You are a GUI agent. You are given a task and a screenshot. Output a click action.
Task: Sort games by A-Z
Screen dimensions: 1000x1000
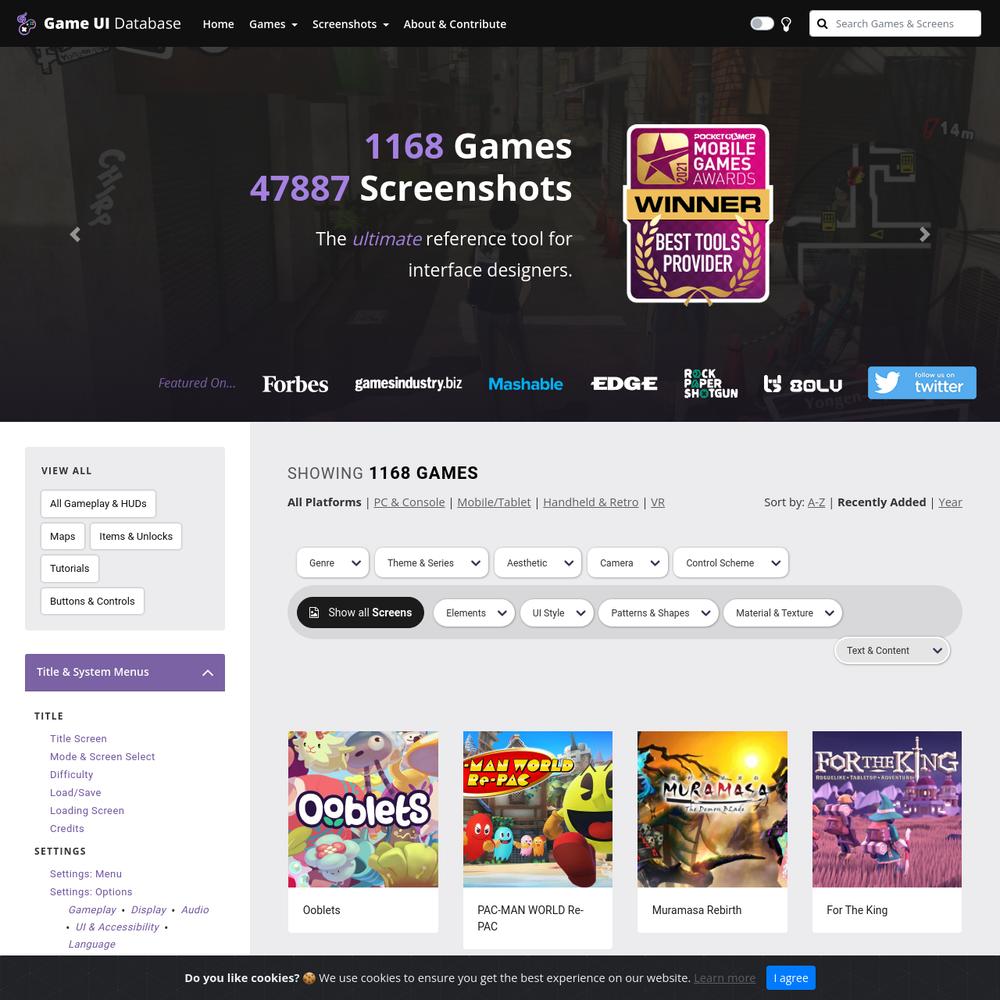tap(816, 502)
